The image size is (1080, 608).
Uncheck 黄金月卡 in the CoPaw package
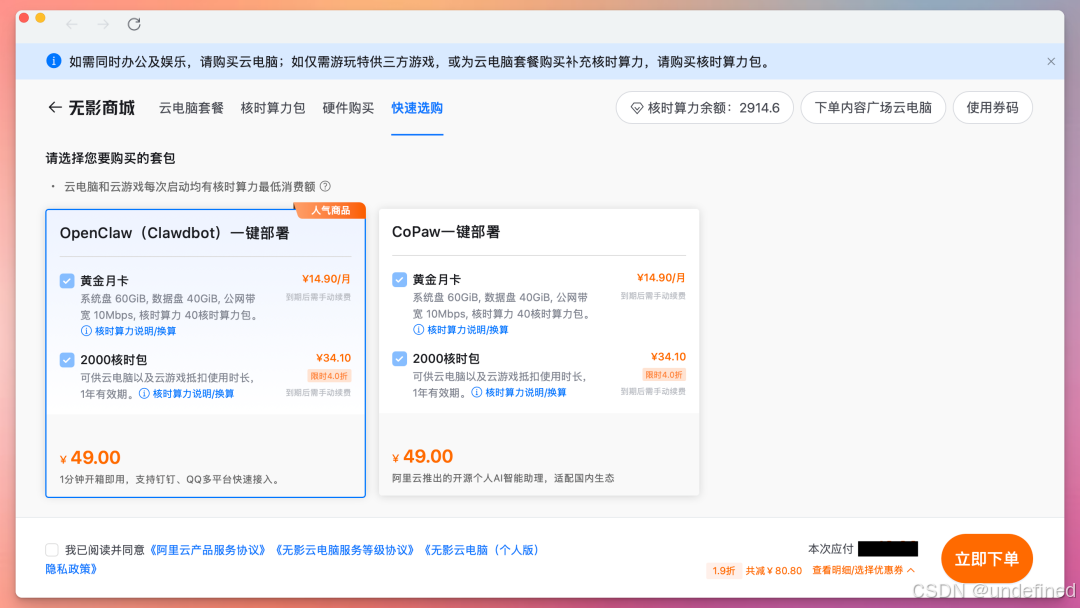401,281
